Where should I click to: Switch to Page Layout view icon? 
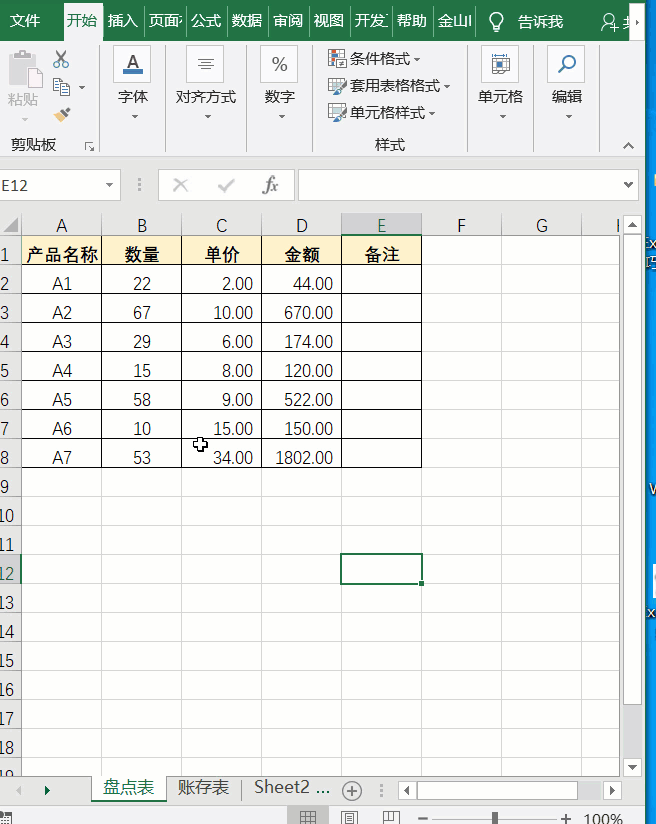[x=349, y=817]
